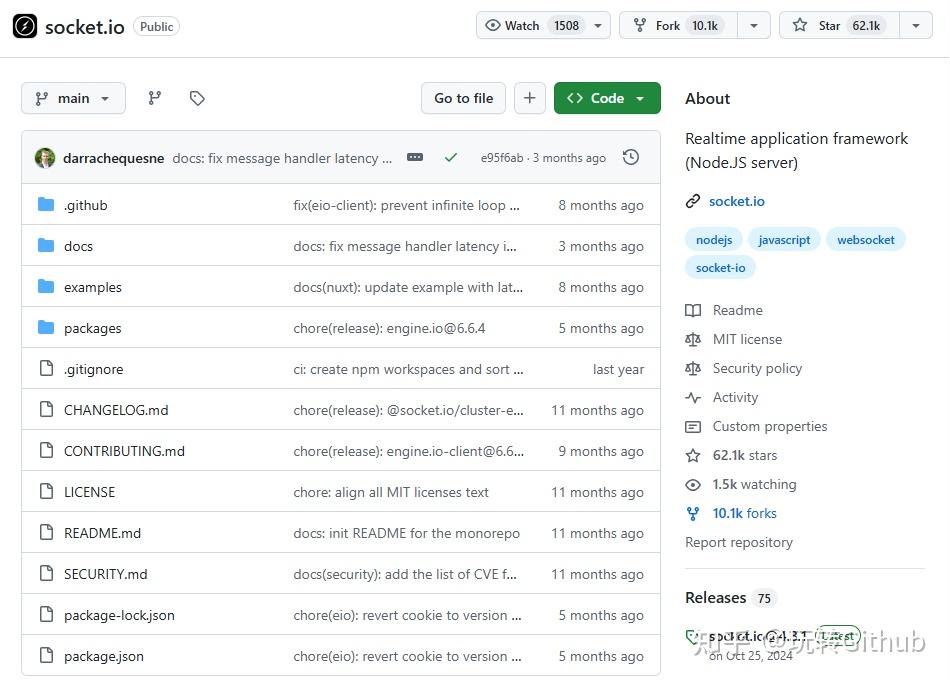
Task: Open the README.md file
Action: tap(102, 533)
